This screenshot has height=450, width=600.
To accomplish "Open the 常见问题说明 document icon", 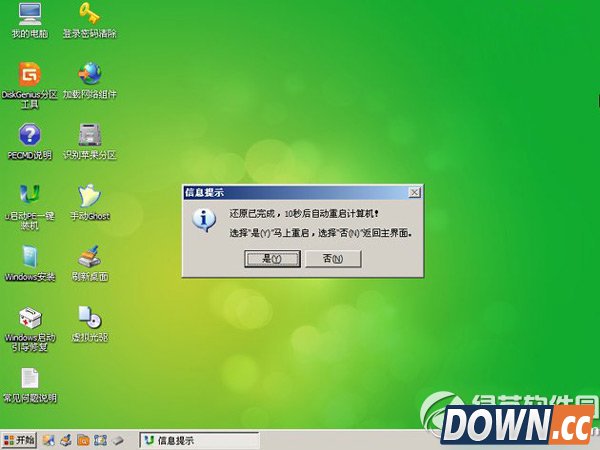I will click(x=29, y=385).
